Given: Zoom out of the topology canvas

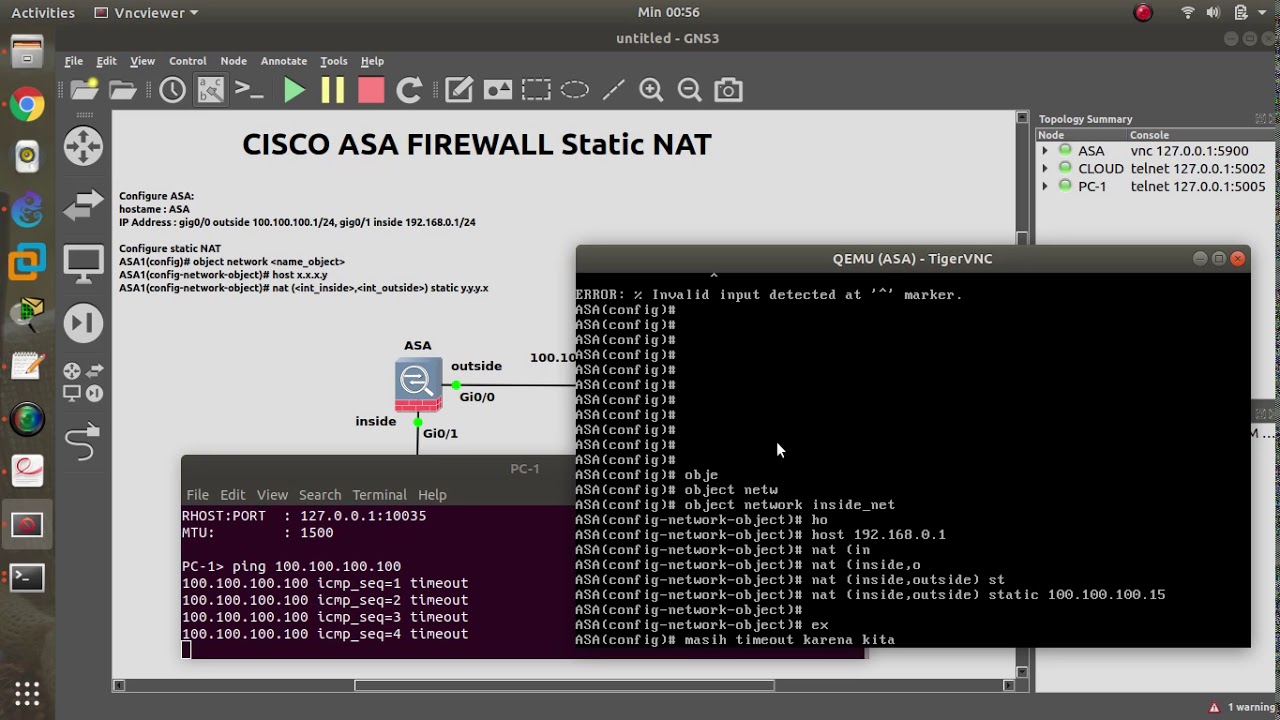Looking at the screenshot, I should pyautogui.click(x=690, y=91).
